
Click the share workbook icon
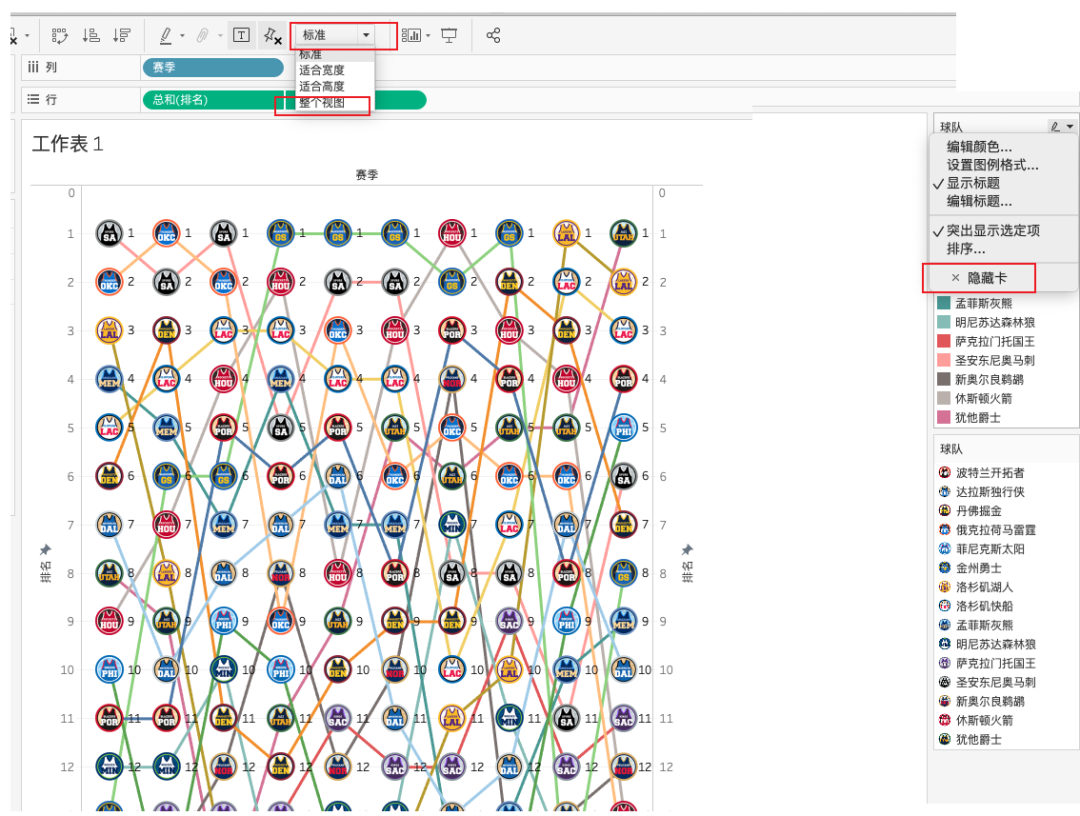(493, 35)
